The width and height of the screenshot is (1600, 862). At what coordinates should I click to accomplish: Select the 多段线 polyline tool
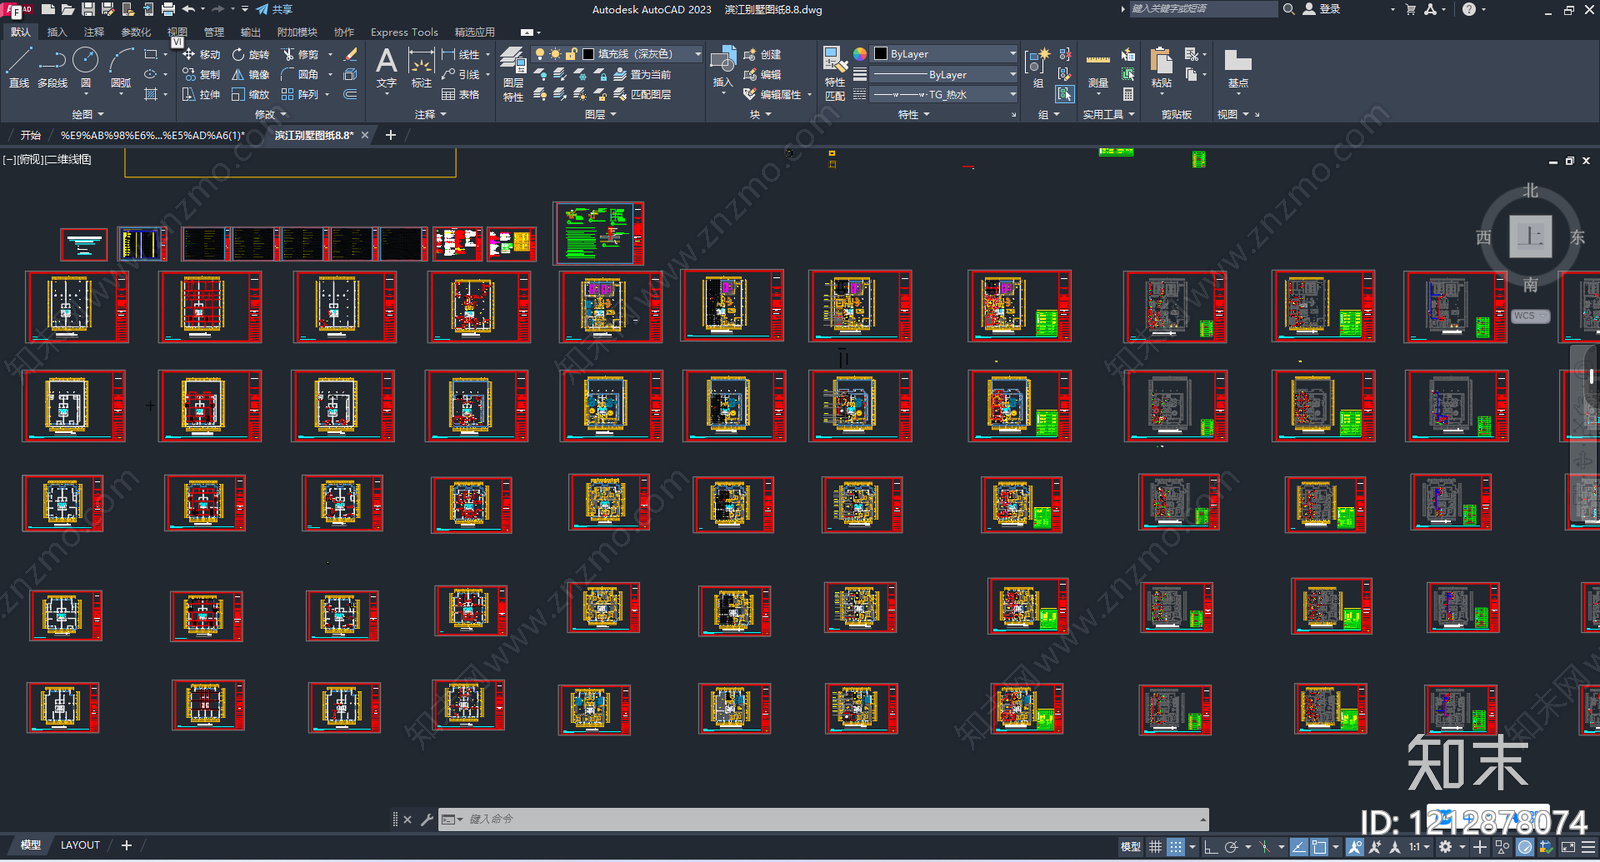52,68
